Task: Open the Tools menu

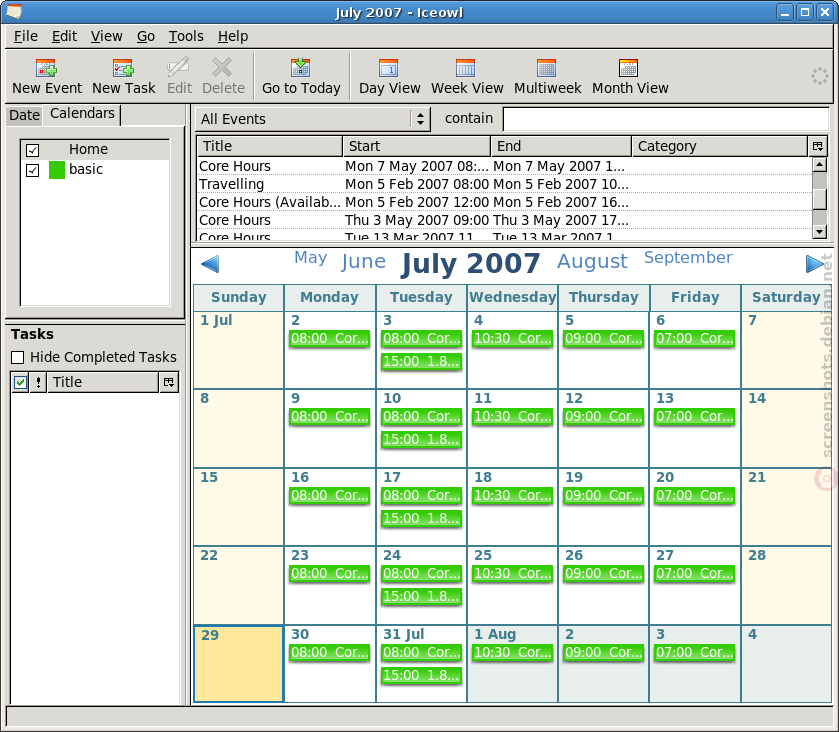Action: click(x=186, y=36)
